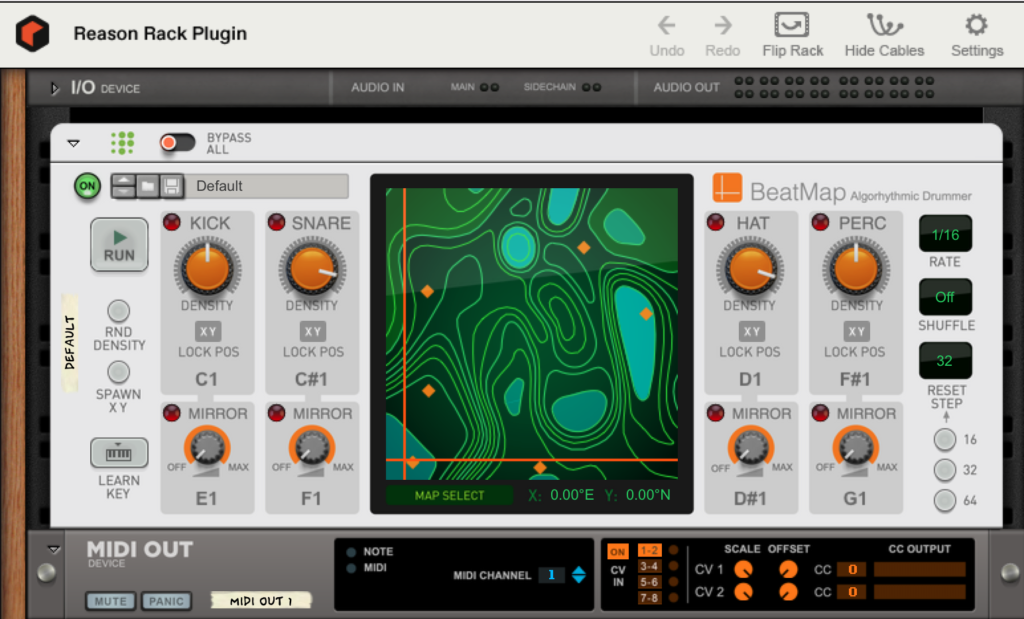The width and height of the screenshot is (1024, 619).
Task: Expand the I/O device triangle
Action: (55, 87)
